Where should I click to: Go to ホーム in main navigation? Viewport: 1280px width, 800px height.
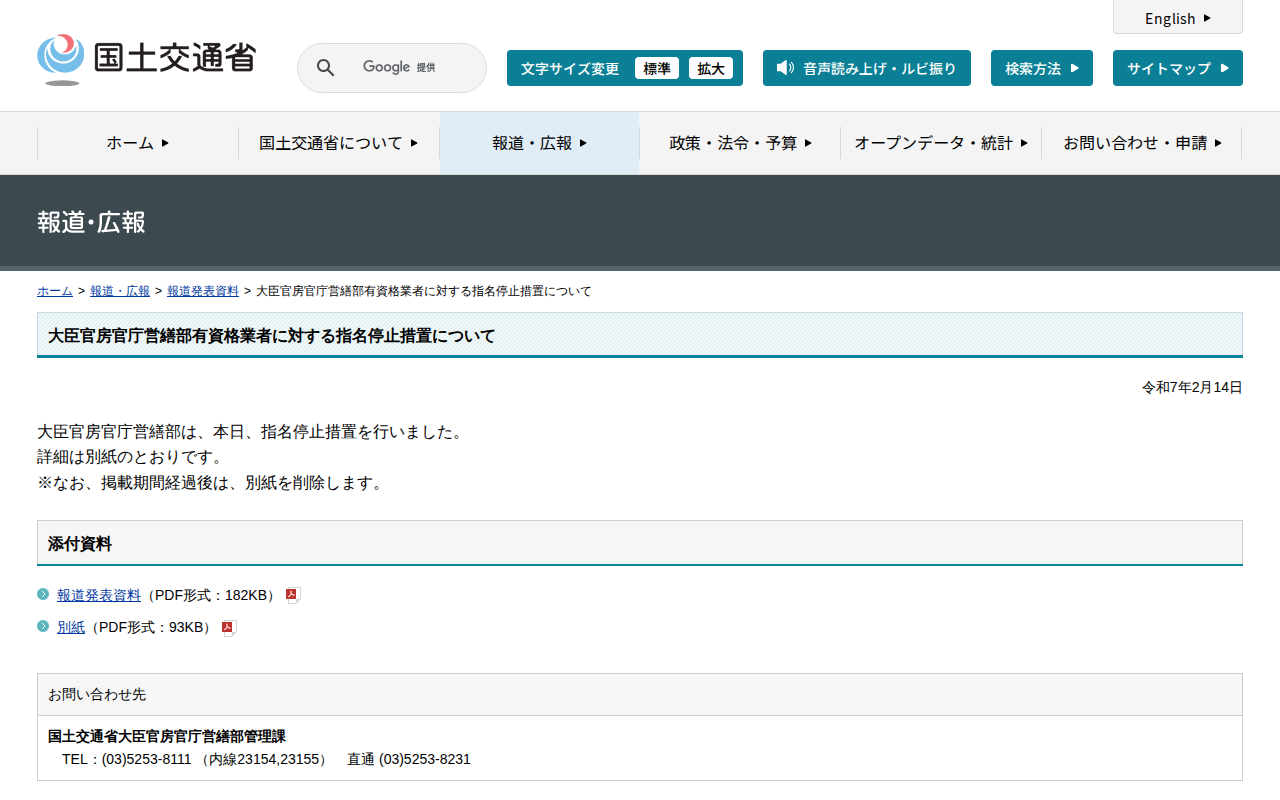click(138, 143)
